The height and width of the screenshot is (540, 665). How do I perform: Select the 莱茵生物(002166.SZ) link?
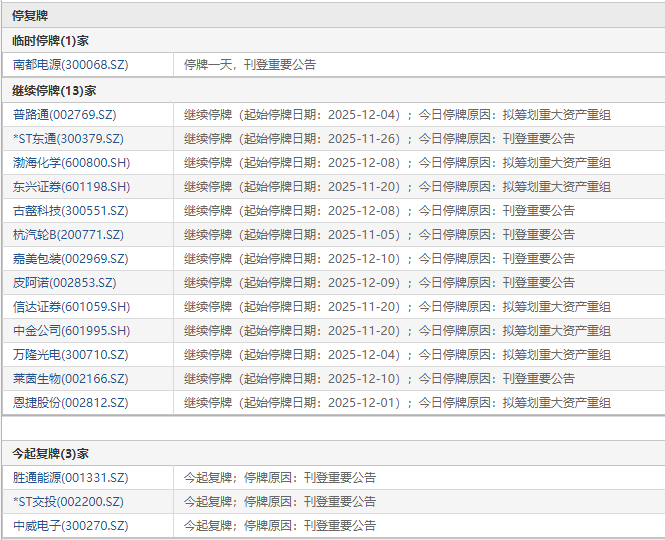(x=71, y=379)
